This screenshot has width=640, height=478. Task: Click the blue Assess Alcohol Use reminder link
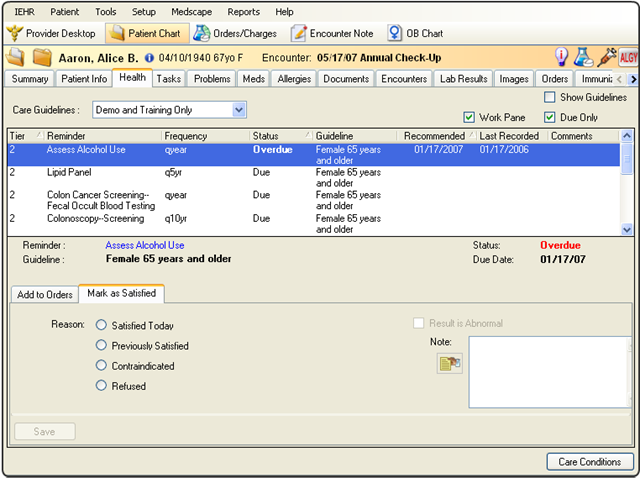point(145,245)
